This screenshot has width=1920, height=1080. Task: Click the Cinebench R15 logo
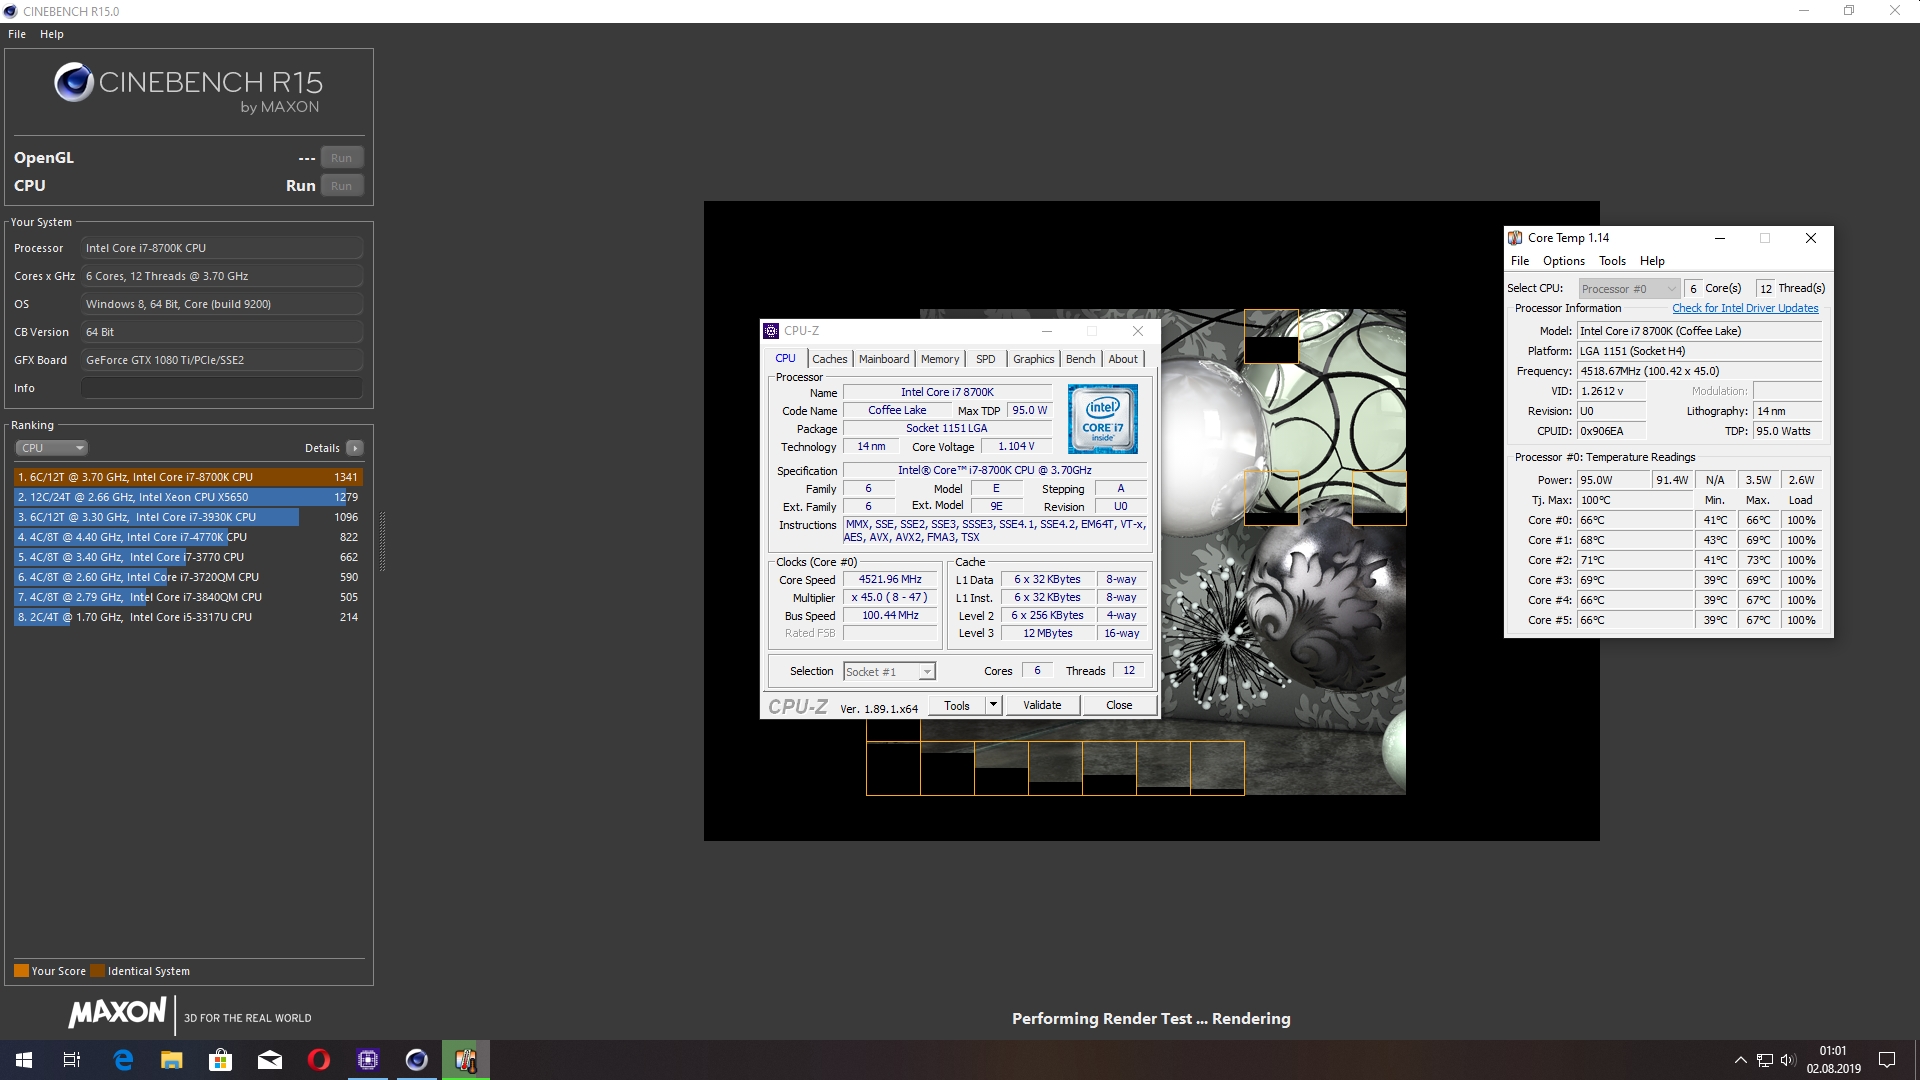pyautogui.click(x=188, y=88)
